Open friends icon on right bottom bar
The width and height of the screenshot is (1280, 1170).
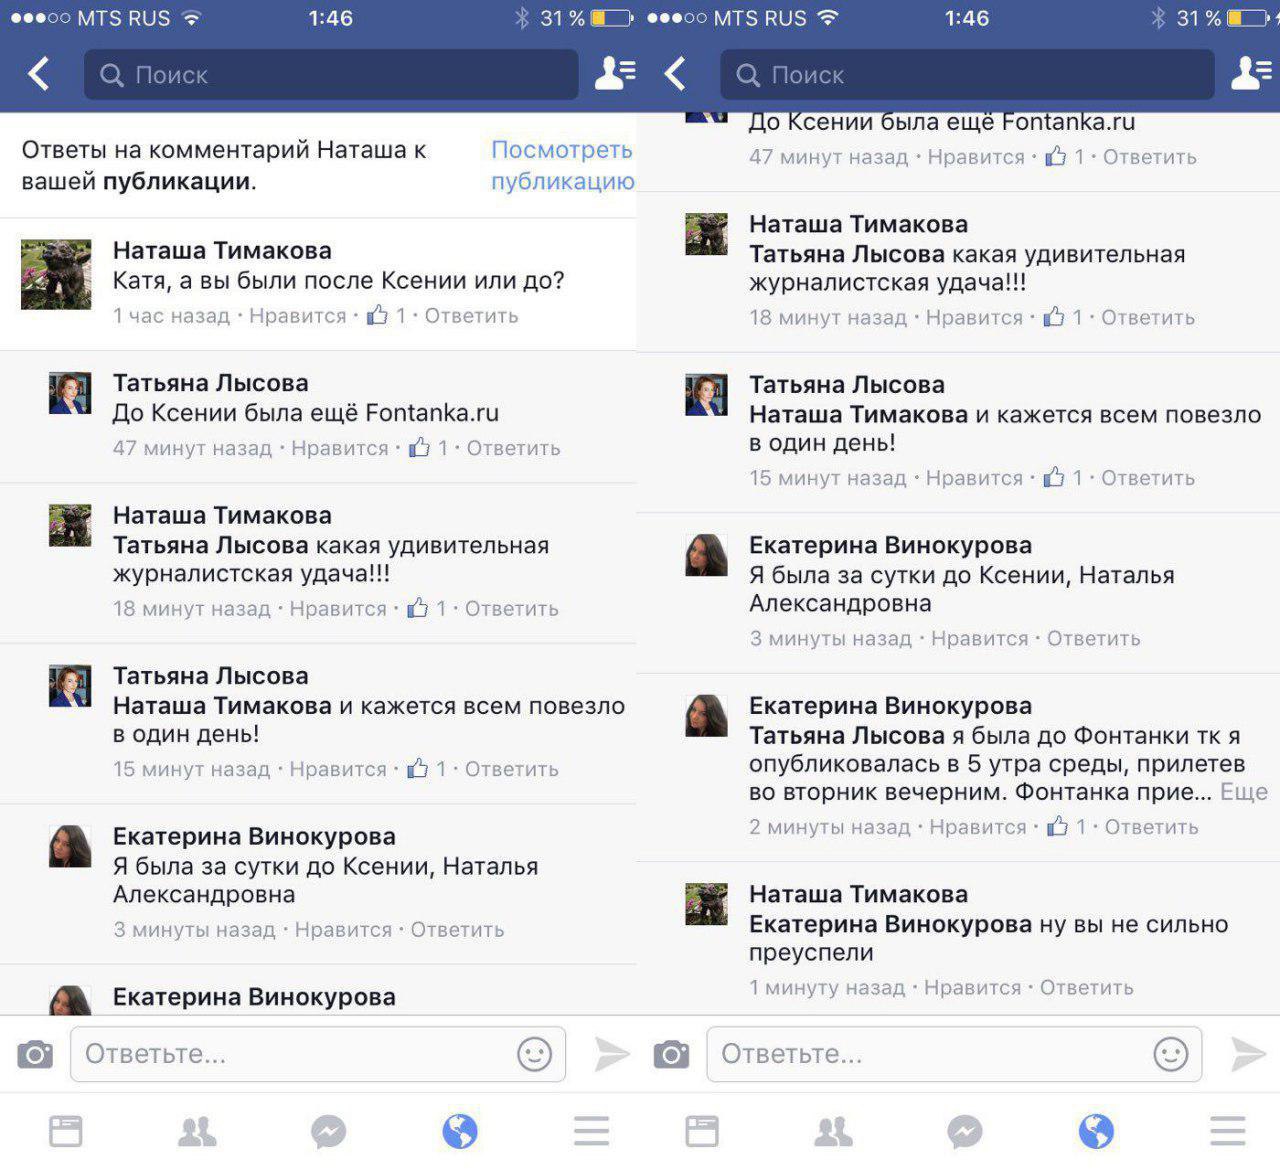click(x=833, y=1131)
